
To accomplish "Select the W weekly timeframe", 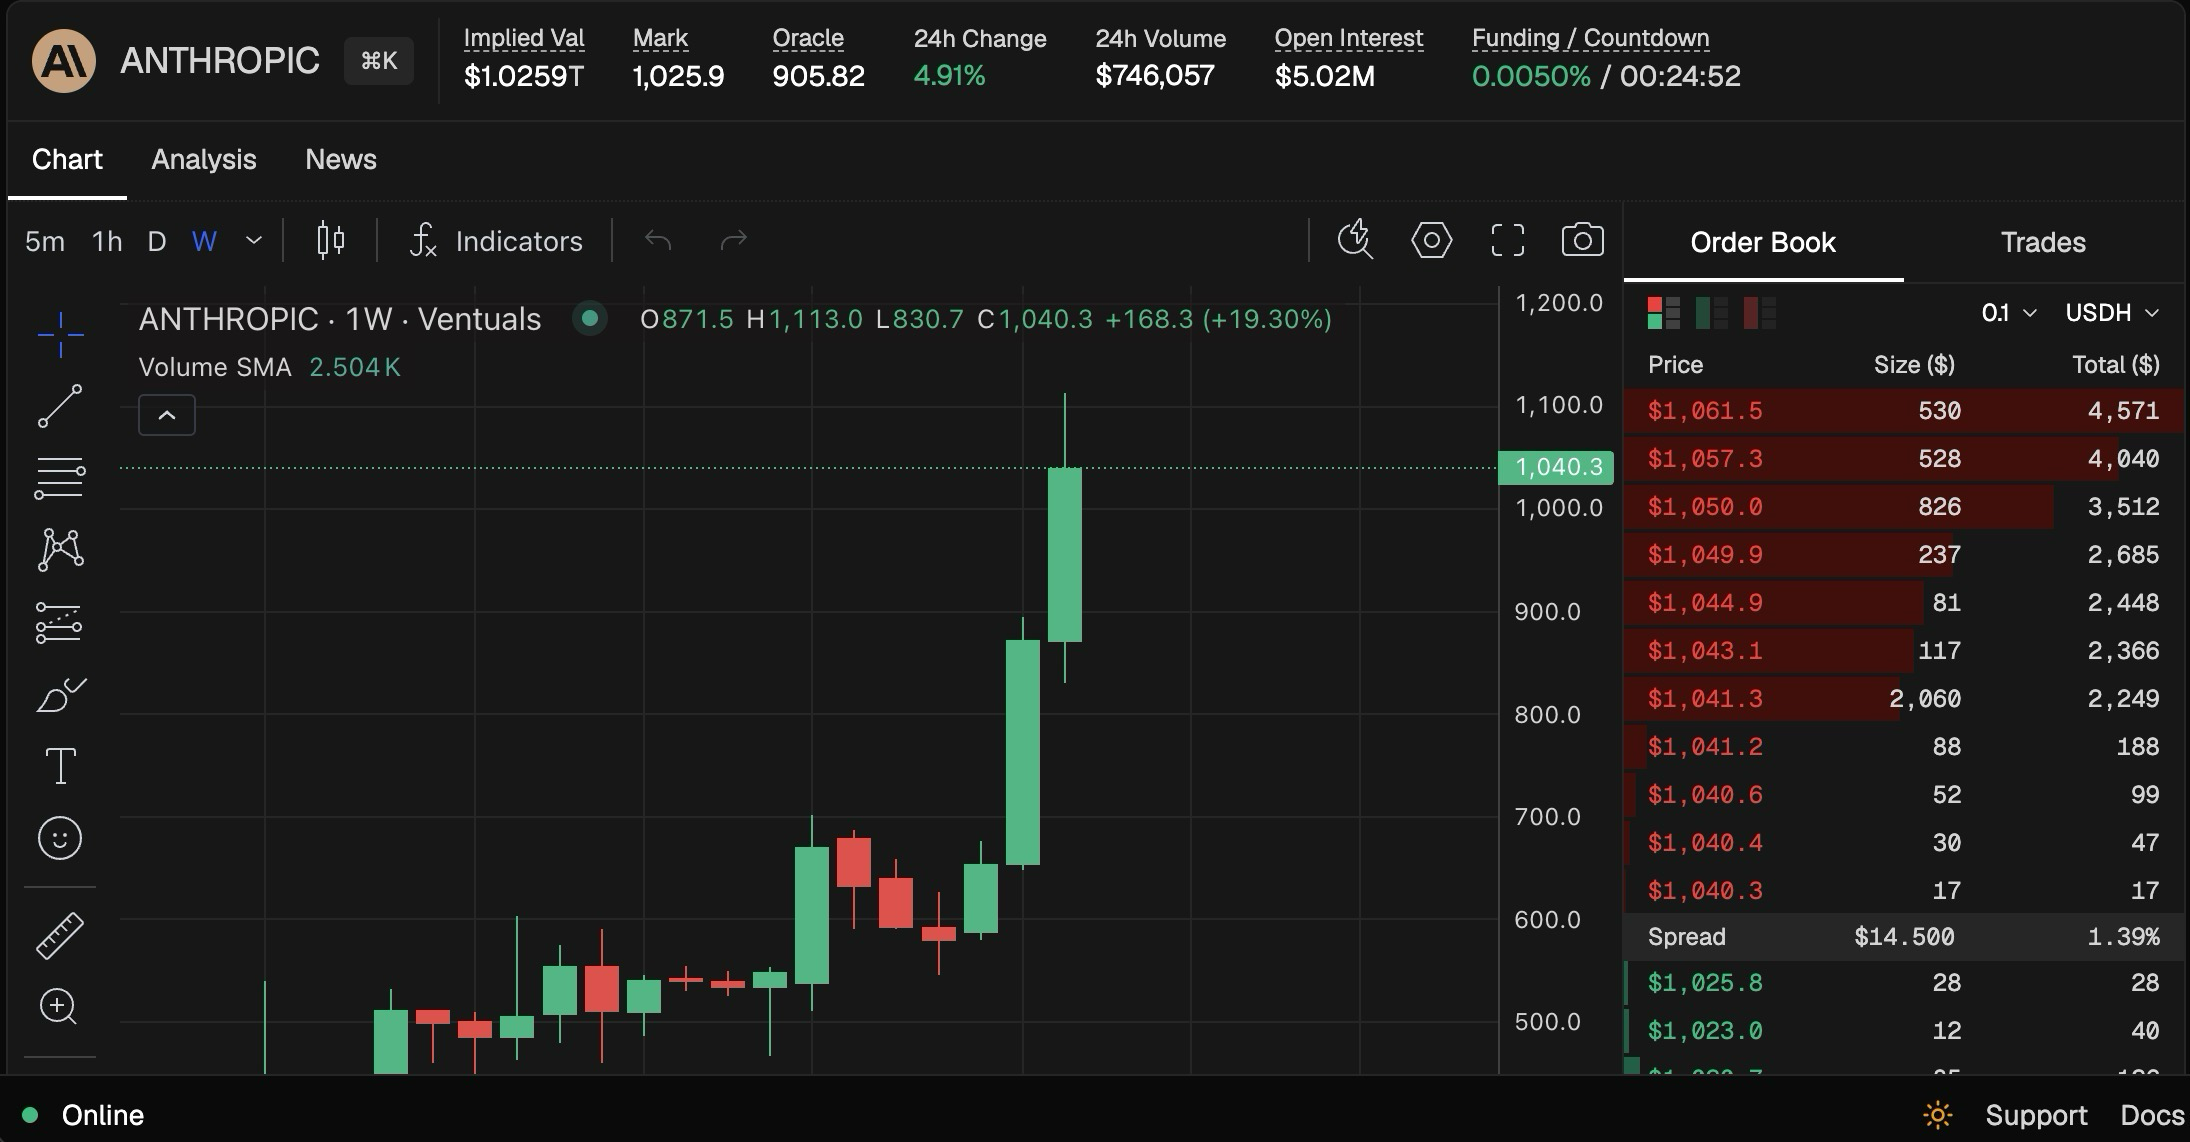I will [x=204, y=241].
